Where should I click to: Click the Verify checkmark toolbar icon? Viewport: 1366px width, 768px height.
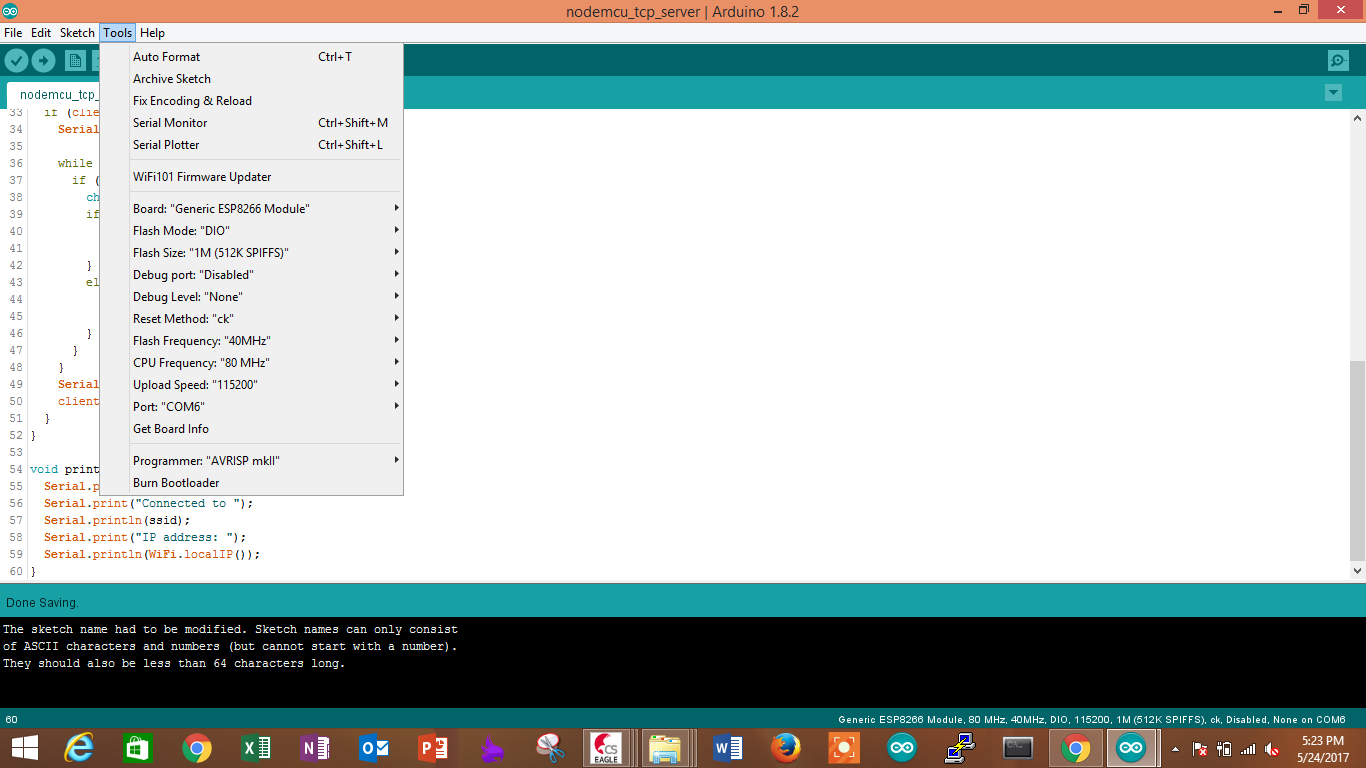16,61
